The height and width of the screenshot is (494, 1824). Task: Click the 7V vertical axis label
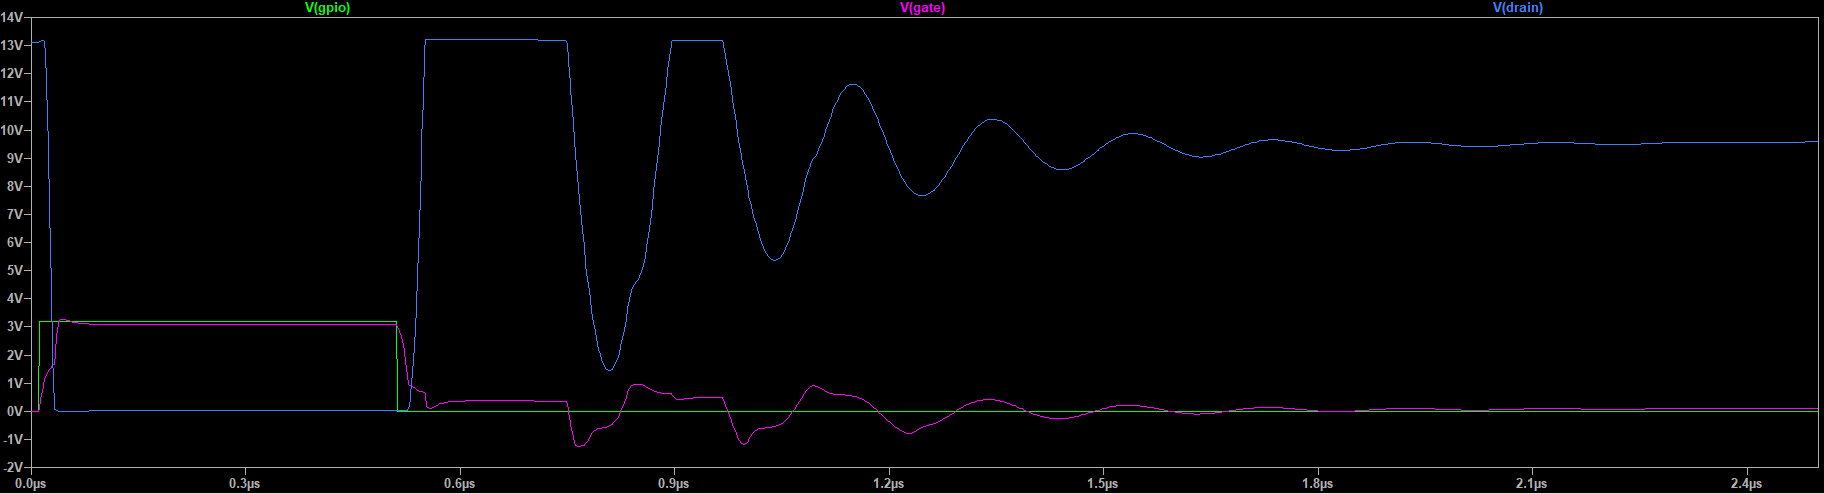(x=15, y=215)
